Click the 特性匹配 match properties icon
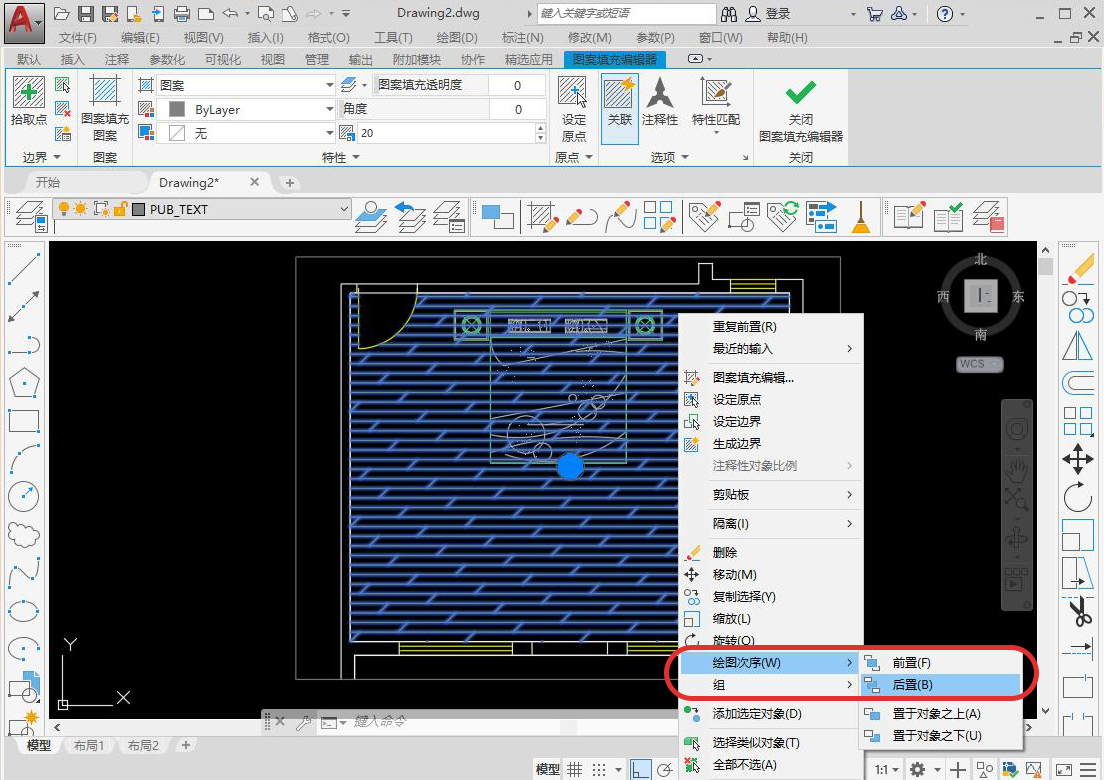Screen dimensions: 1104x780 coord(716,92)
